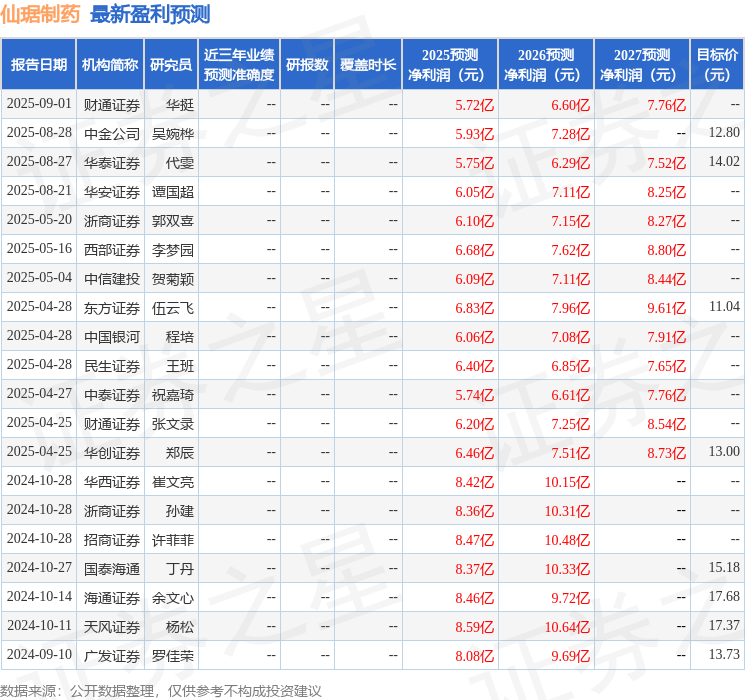
Task: Click the 最新盈利预测 heading
Action: 150,14
